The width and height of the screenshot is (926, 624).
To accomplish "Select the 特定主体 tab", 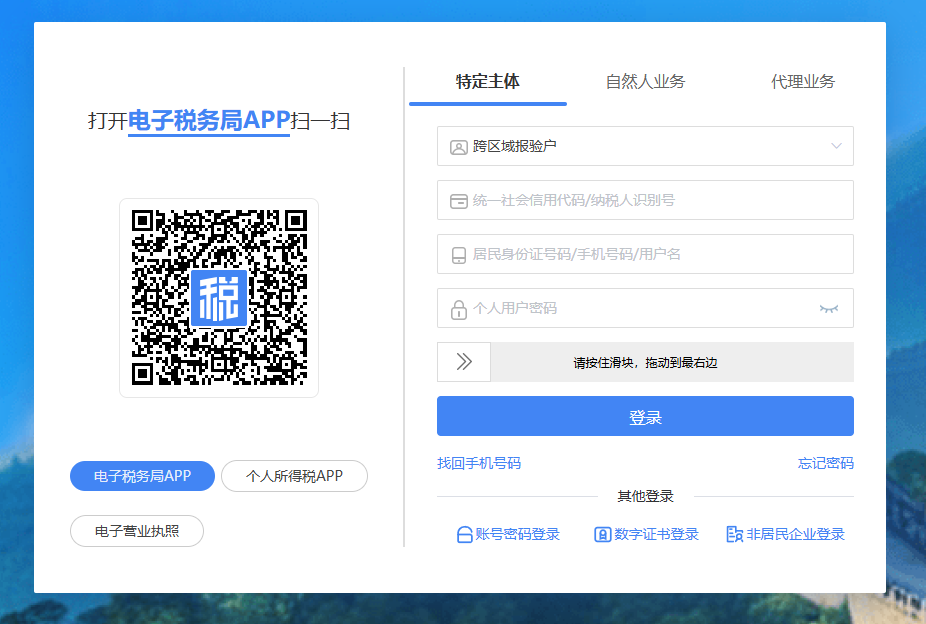I will point(488,82).
